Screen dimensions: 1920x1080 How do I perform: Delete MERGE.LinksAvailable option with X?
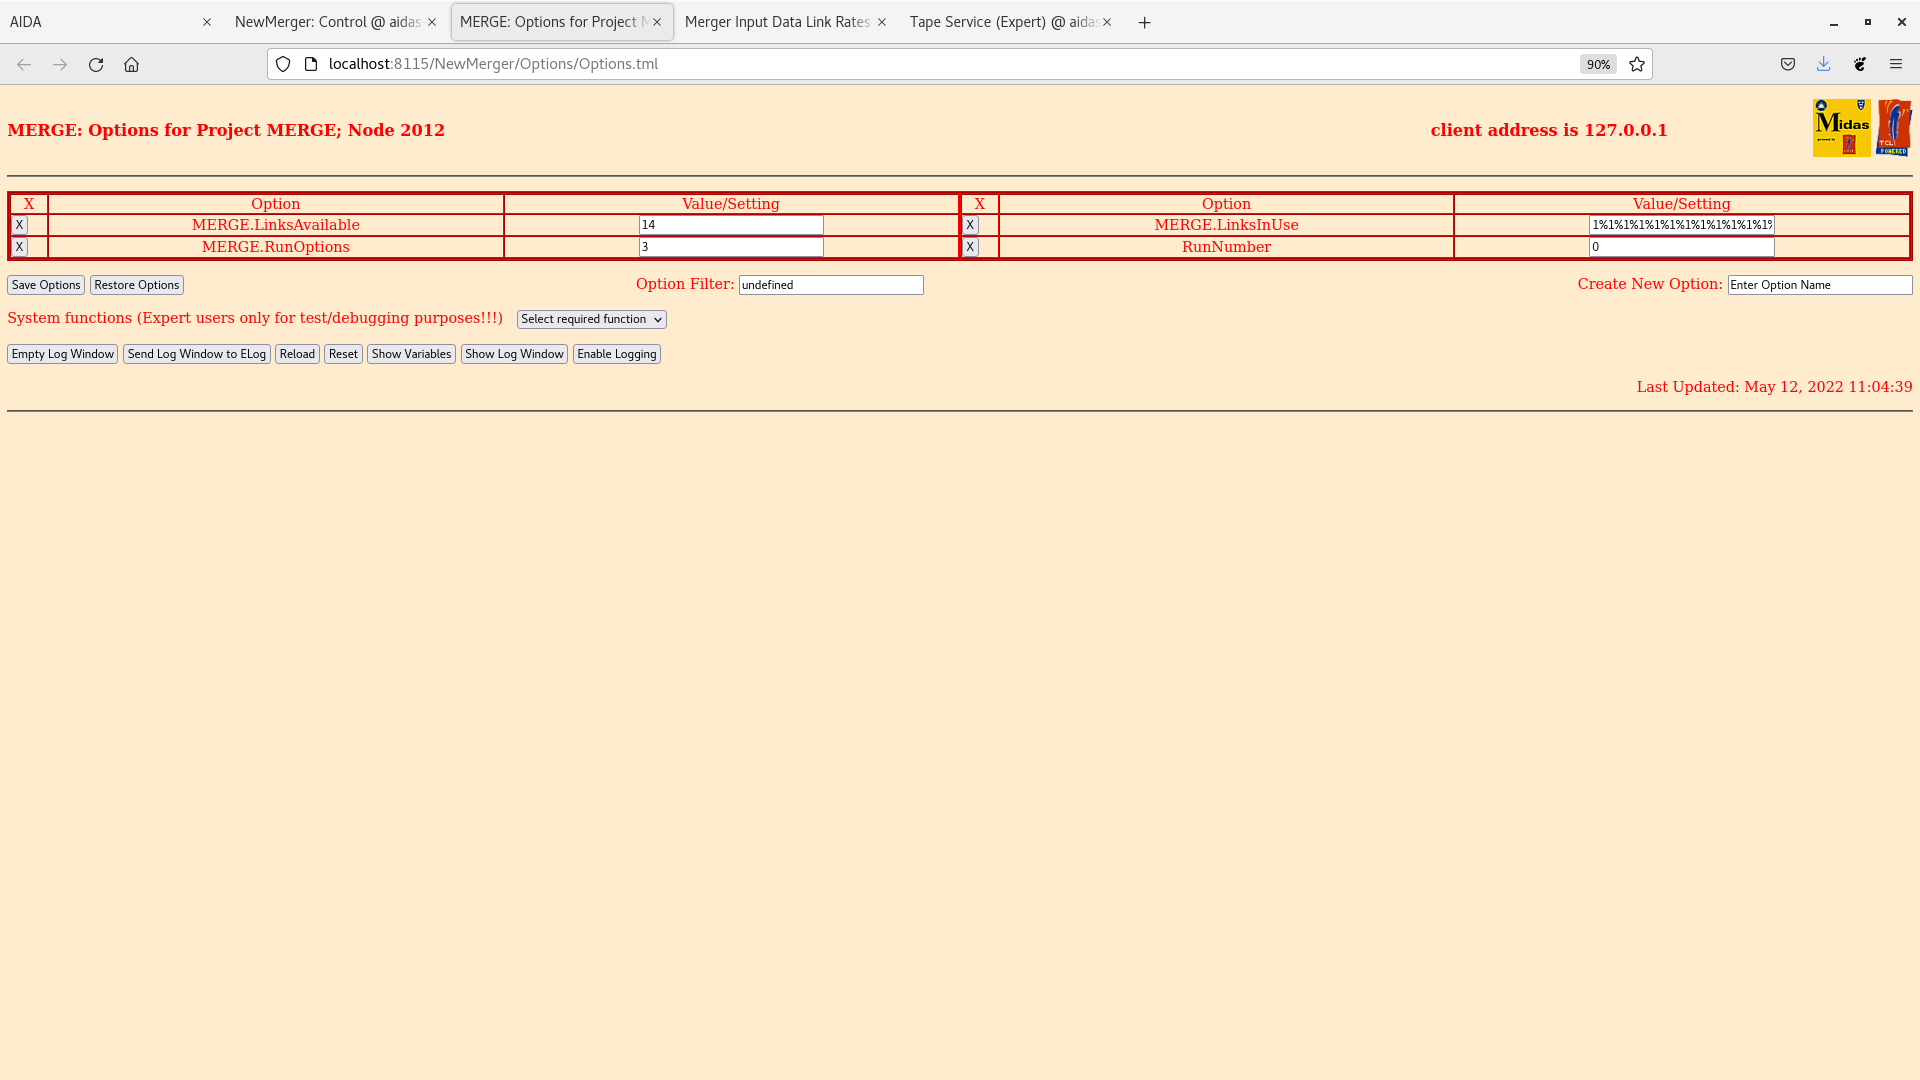pyautogui.click(x=19, y=225)
